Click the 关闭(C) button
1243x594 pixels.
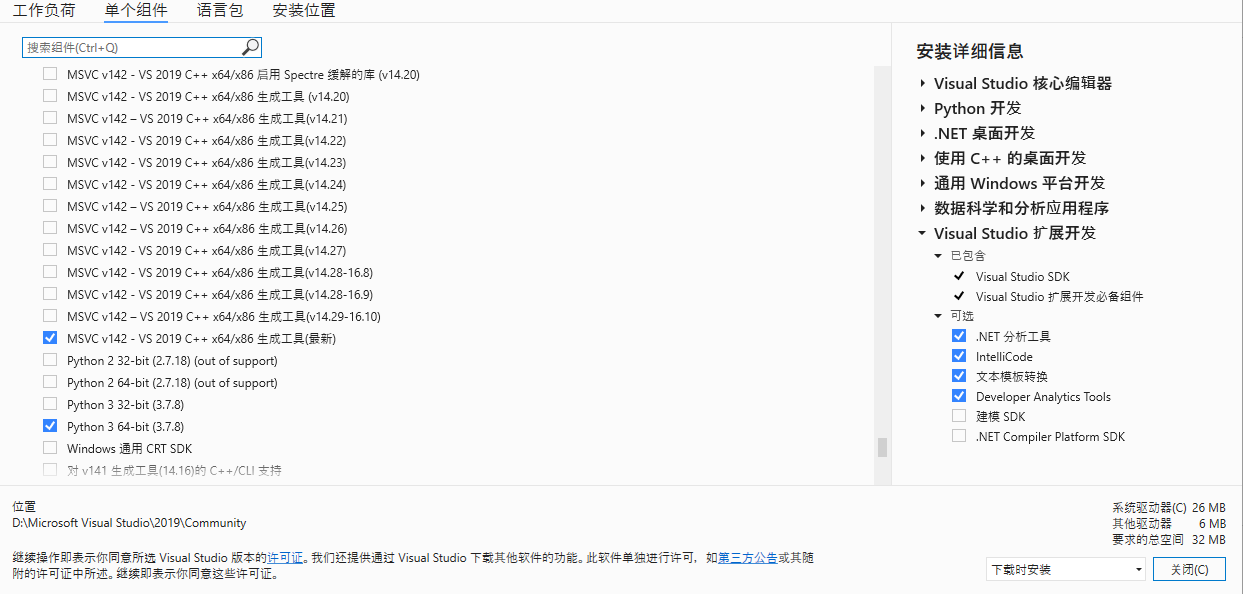coord(1189,568)
